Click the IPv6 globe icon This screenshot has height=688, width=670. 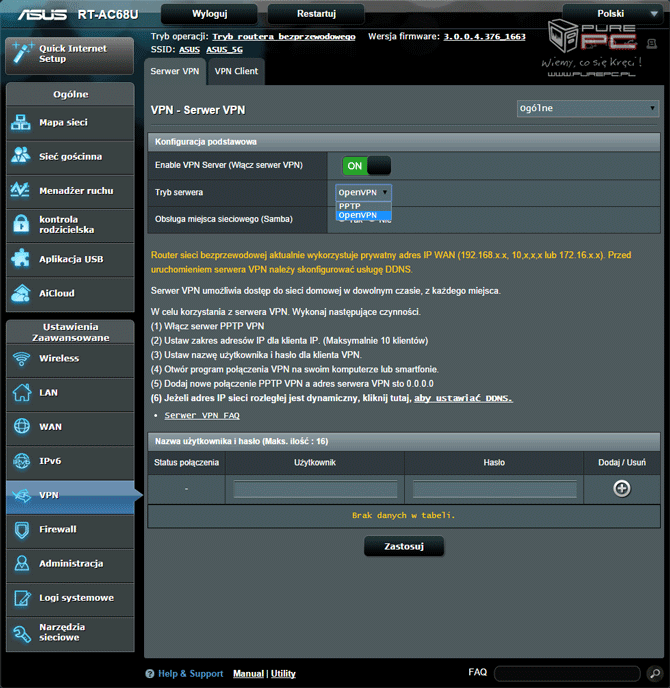21,461
